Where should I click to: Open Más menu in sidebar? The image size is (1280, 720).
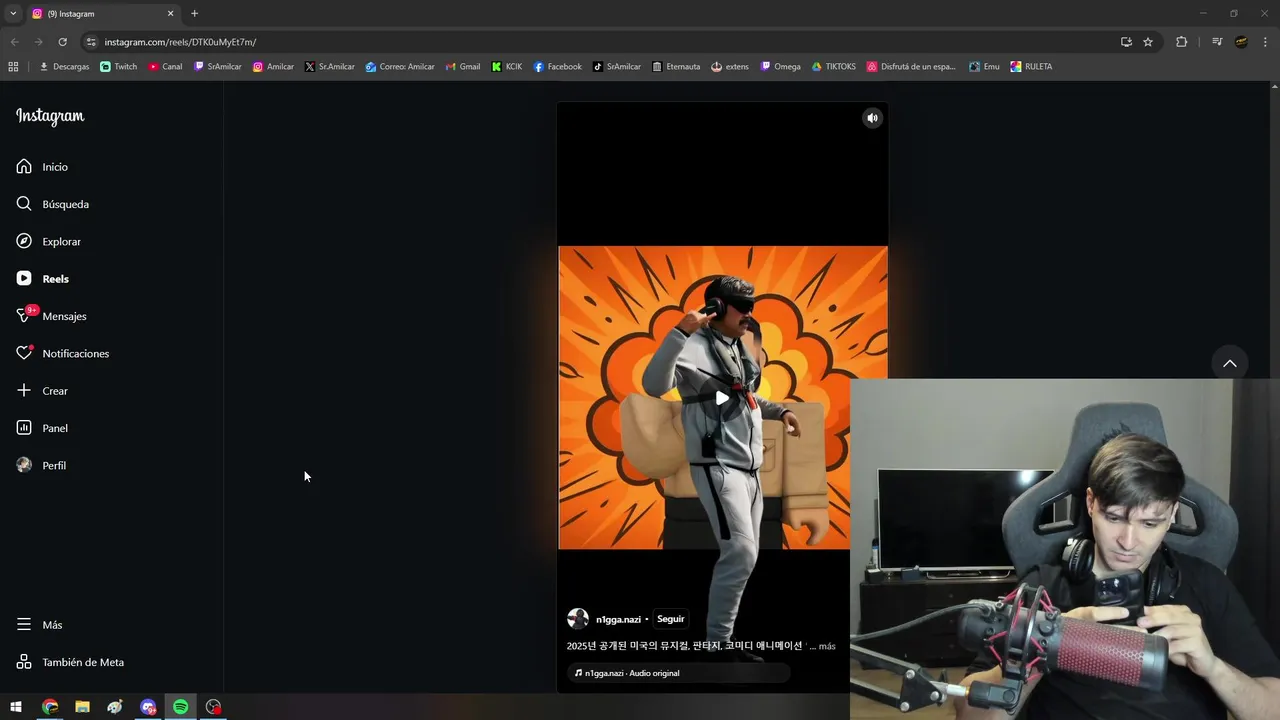click(x=39, y=625)
